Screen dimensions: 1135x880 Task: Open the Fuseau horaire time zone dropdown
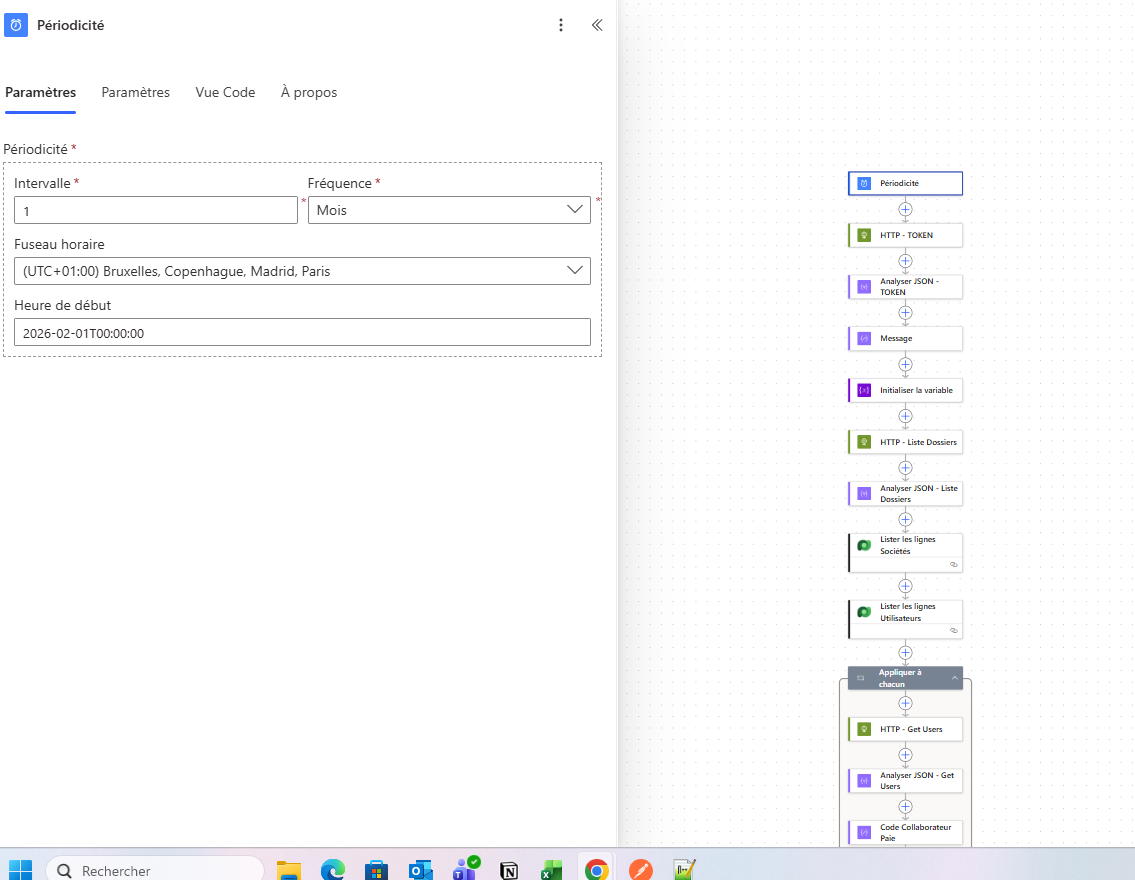pos(302,271)
